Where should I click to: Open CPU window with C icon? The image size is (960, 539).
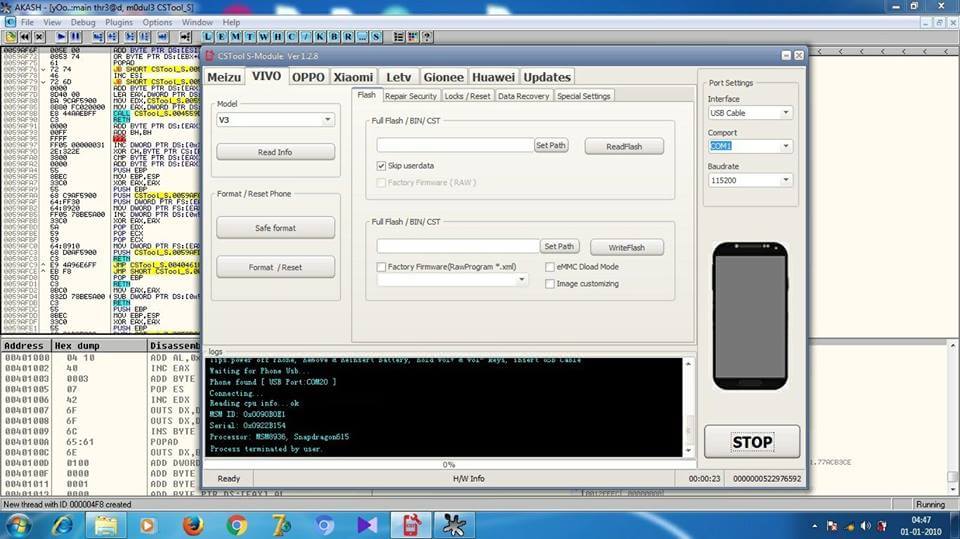point(292,37)
